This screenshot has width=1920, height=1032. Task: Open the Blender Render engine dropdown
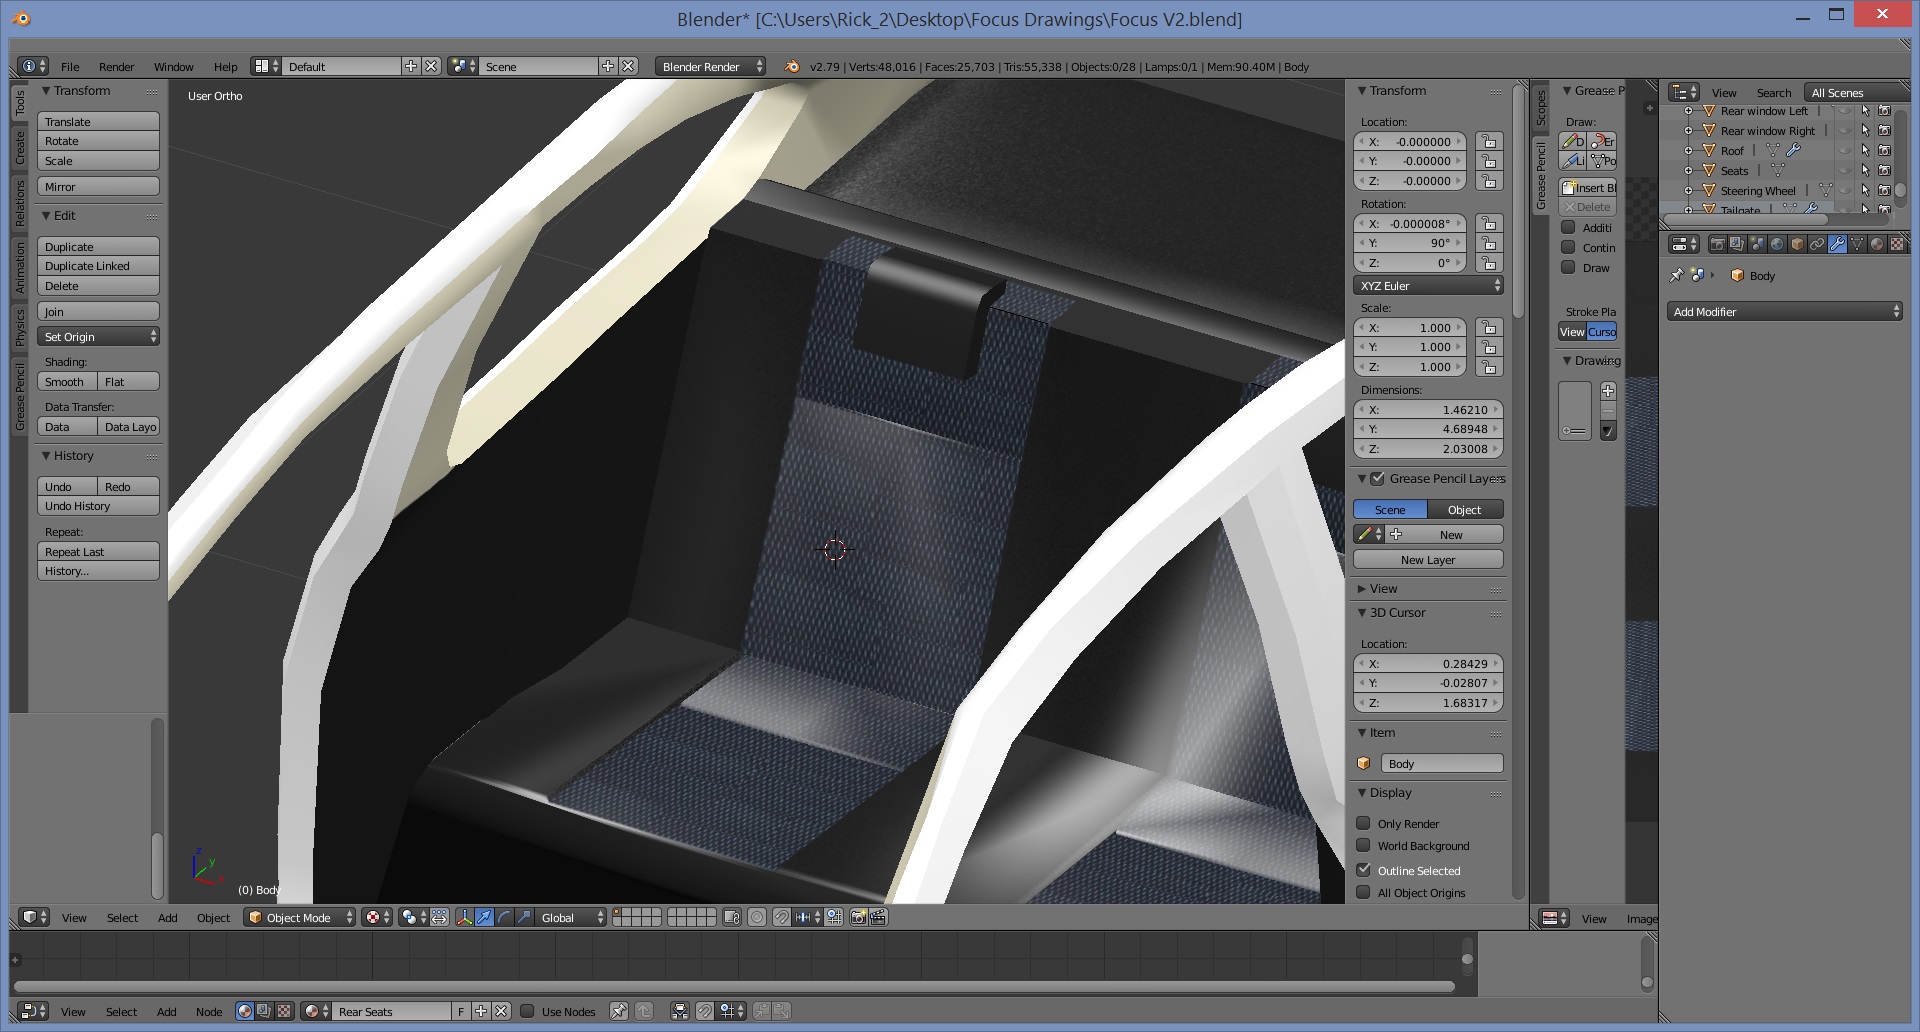pos(710,66)
